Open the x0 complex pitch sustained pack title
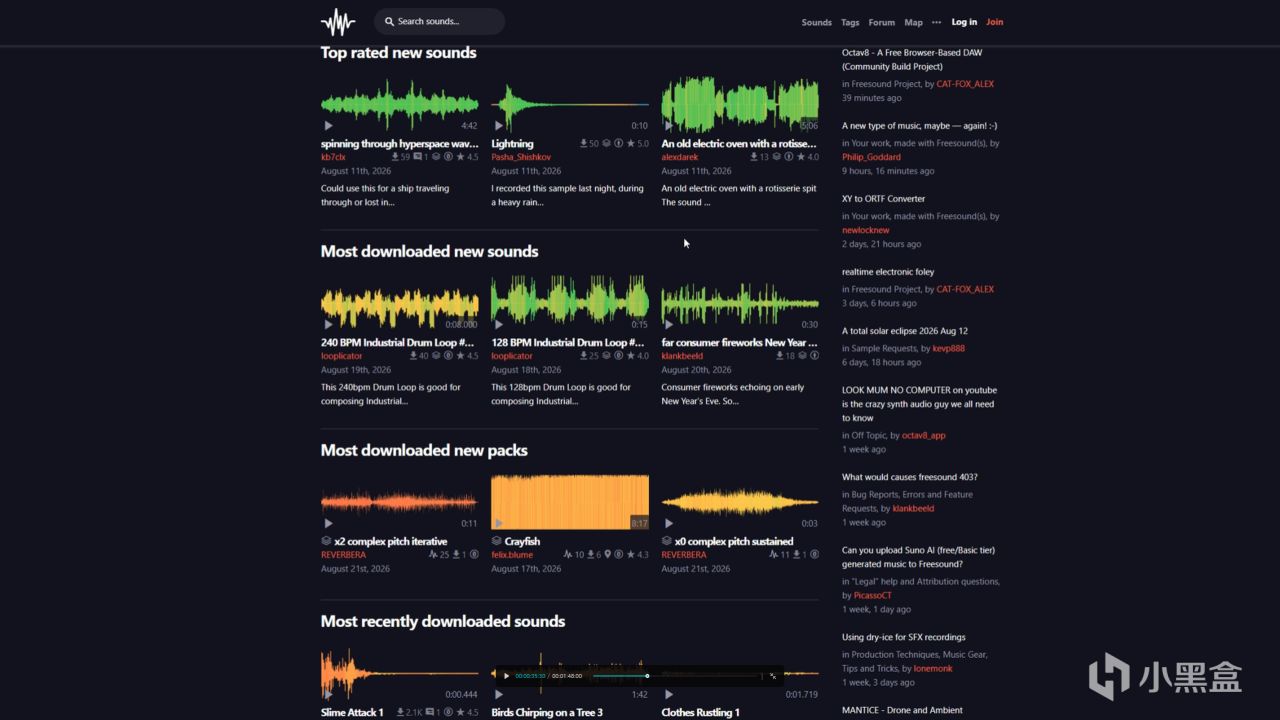 [734, 542]
